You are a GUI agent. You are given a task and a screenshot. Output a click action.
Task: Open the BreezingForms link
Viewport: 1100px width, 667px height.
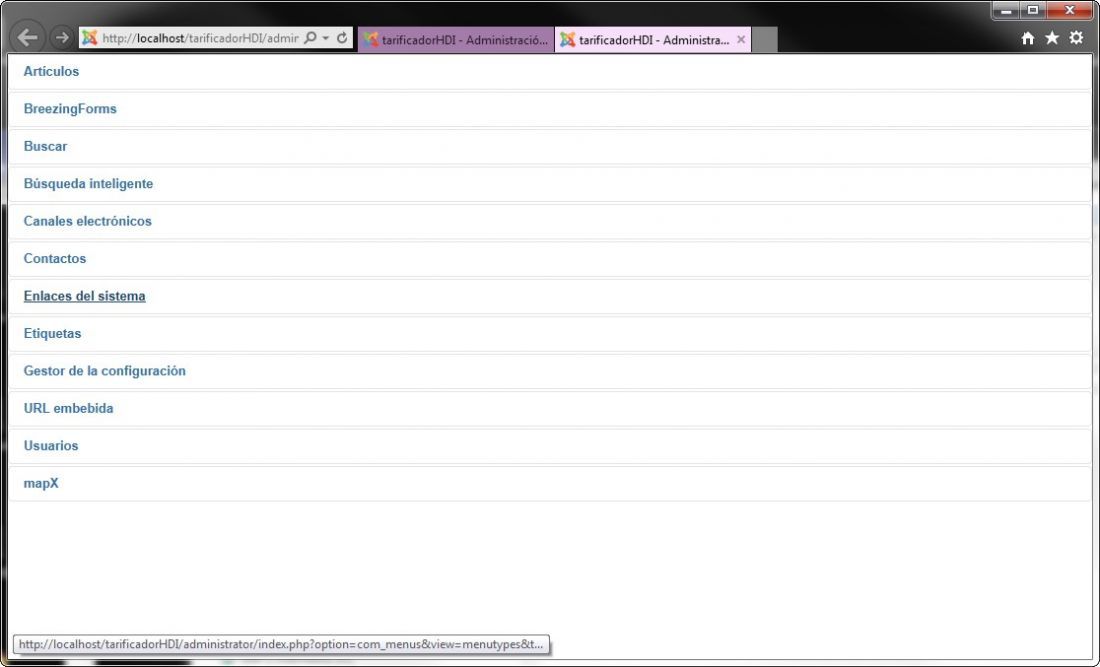[70, 109]
